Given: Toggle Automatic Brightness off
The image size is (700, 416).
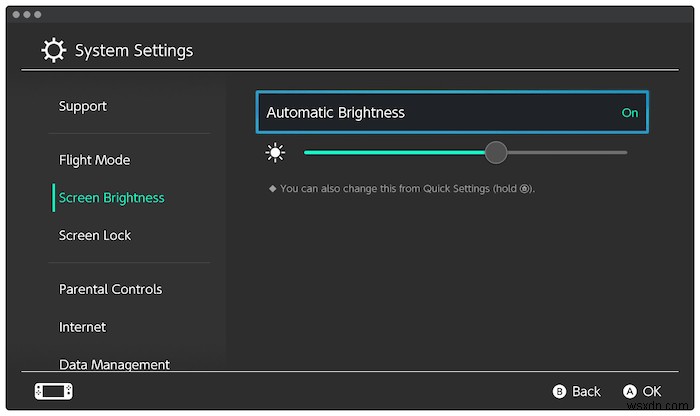Looking at the screenshot, I should click(452, 113).
